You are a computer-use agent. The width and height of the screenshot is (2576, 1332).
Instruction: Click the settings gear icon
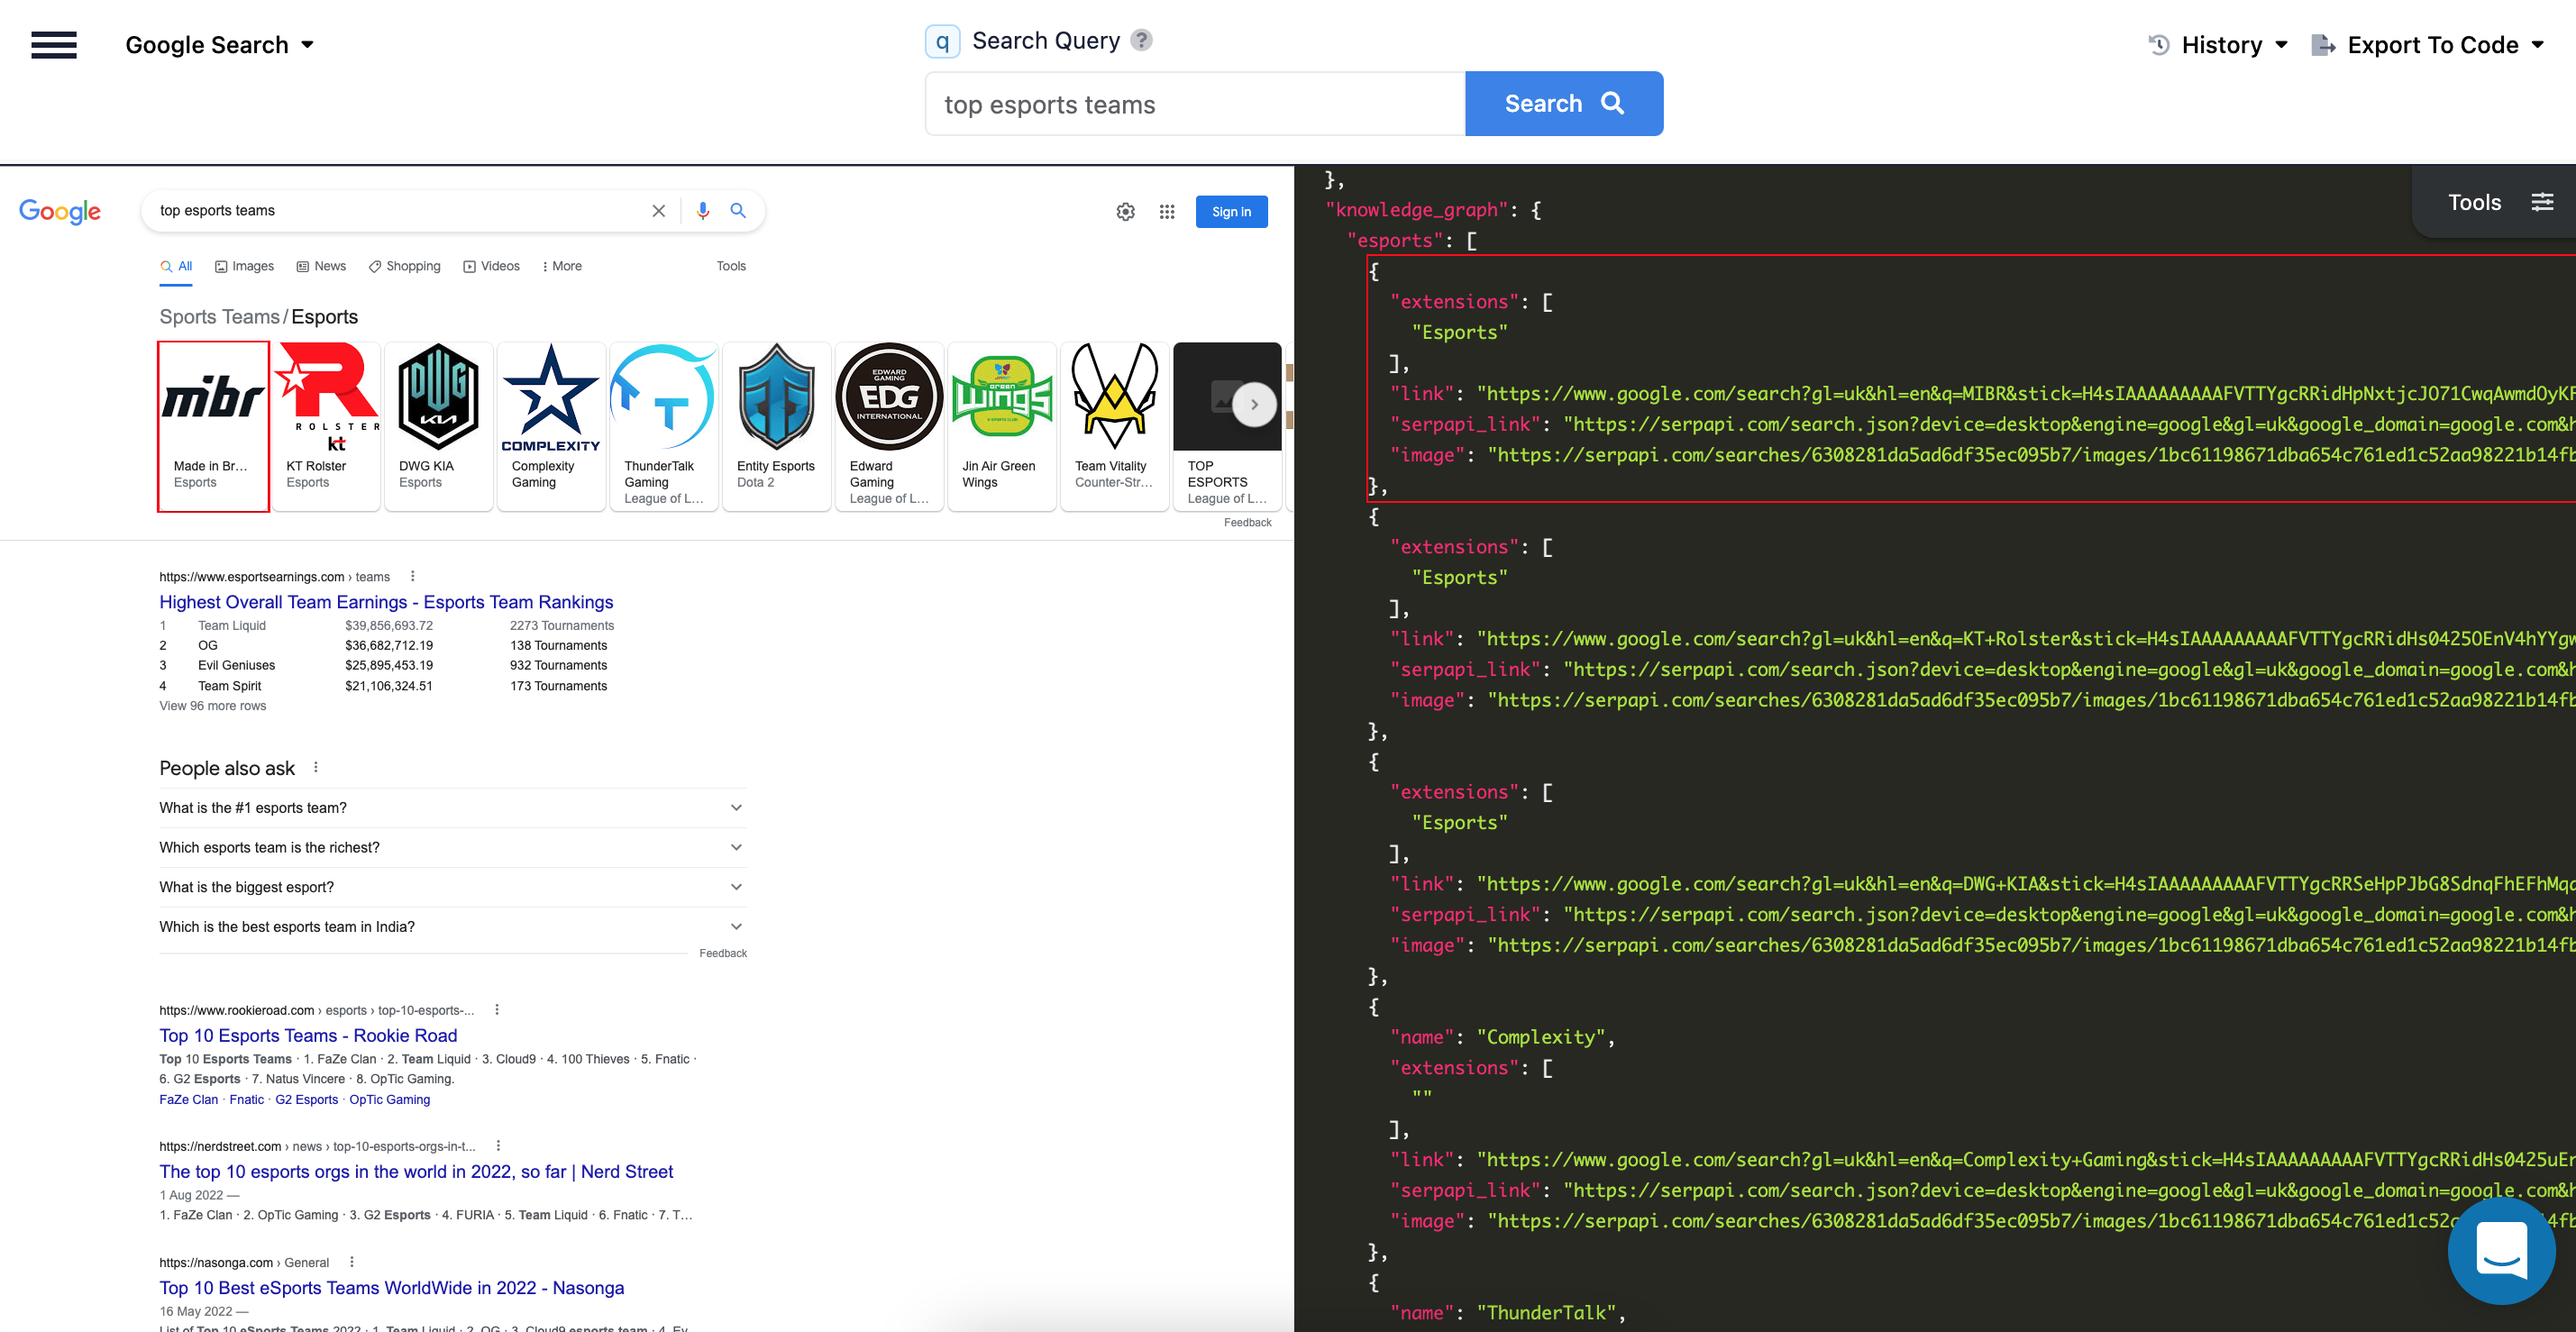(x=1125, y=211)
